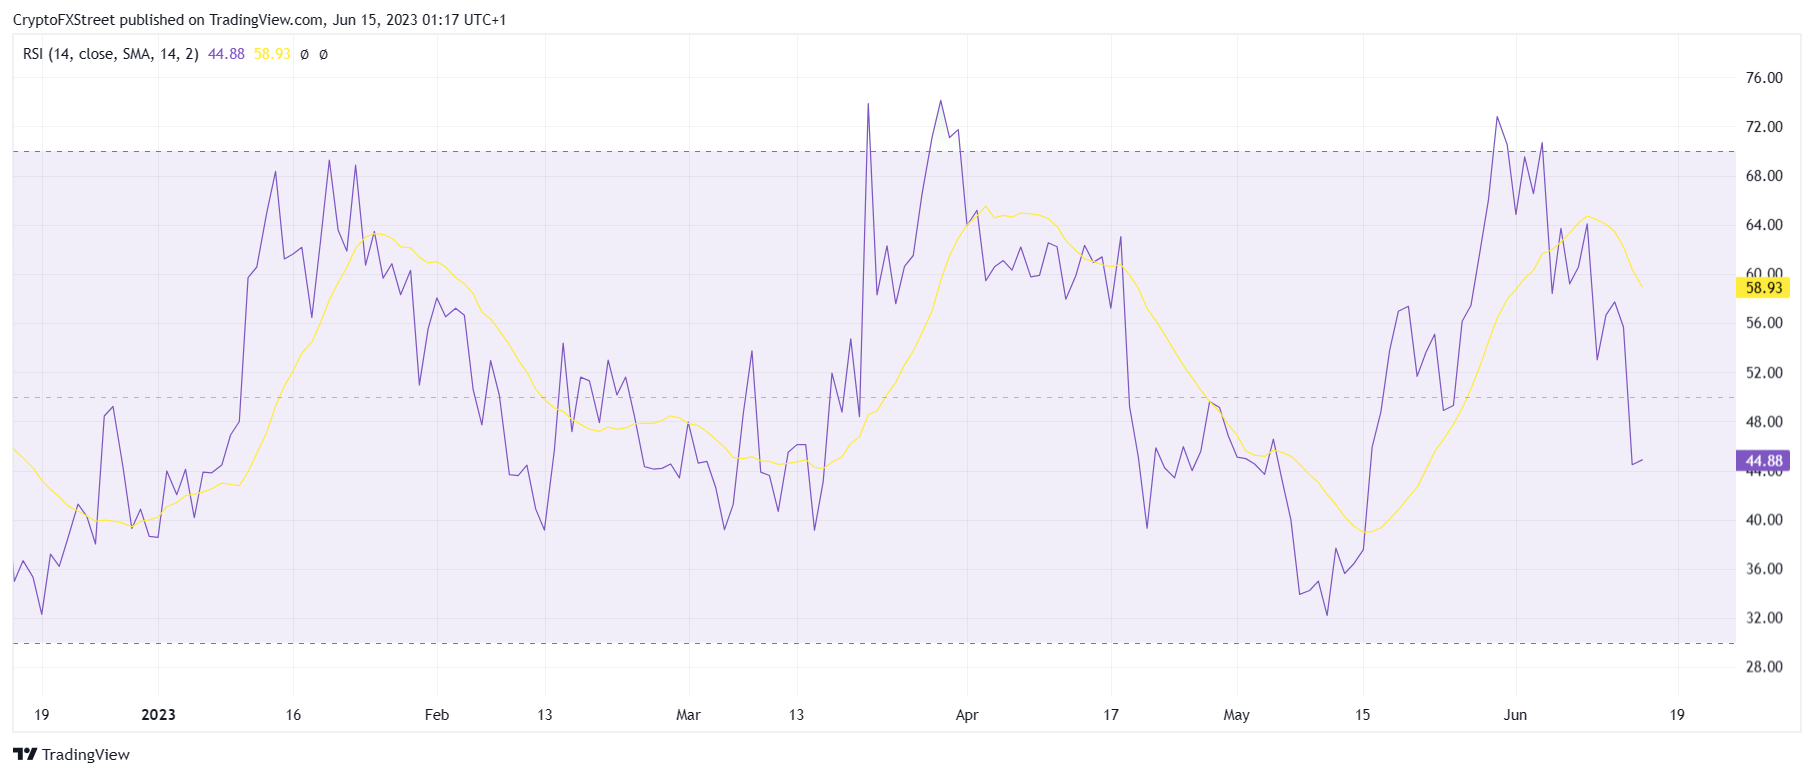Click the 2023 label on the time axis
The height and width of the screenshot is (776, 1814).
[158, 715]
